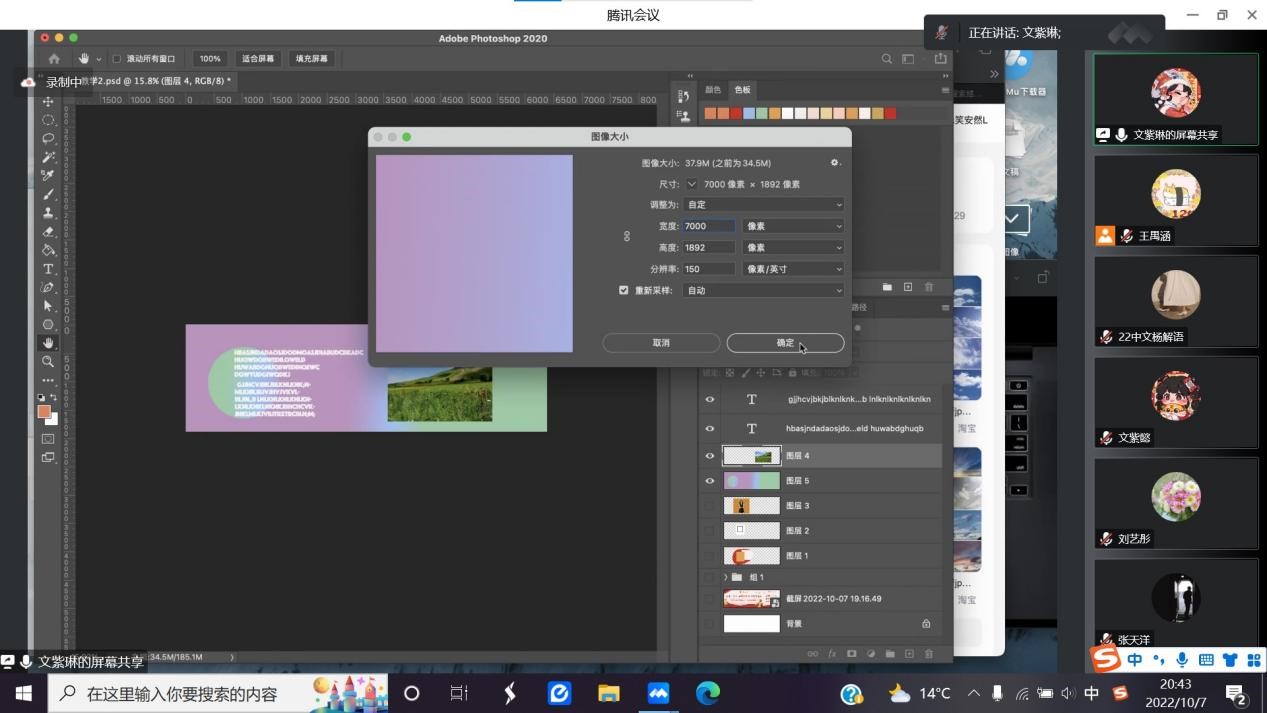This screenshot has height=713, width=1267.
Task: Select the Horizontal Type tool
Action: (48, 269)
